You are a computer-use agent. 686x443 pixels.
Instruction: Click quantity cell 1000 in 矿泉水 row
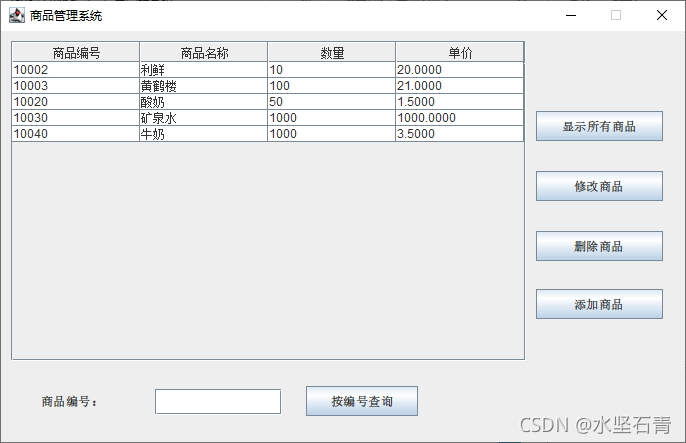coord(332,118)
